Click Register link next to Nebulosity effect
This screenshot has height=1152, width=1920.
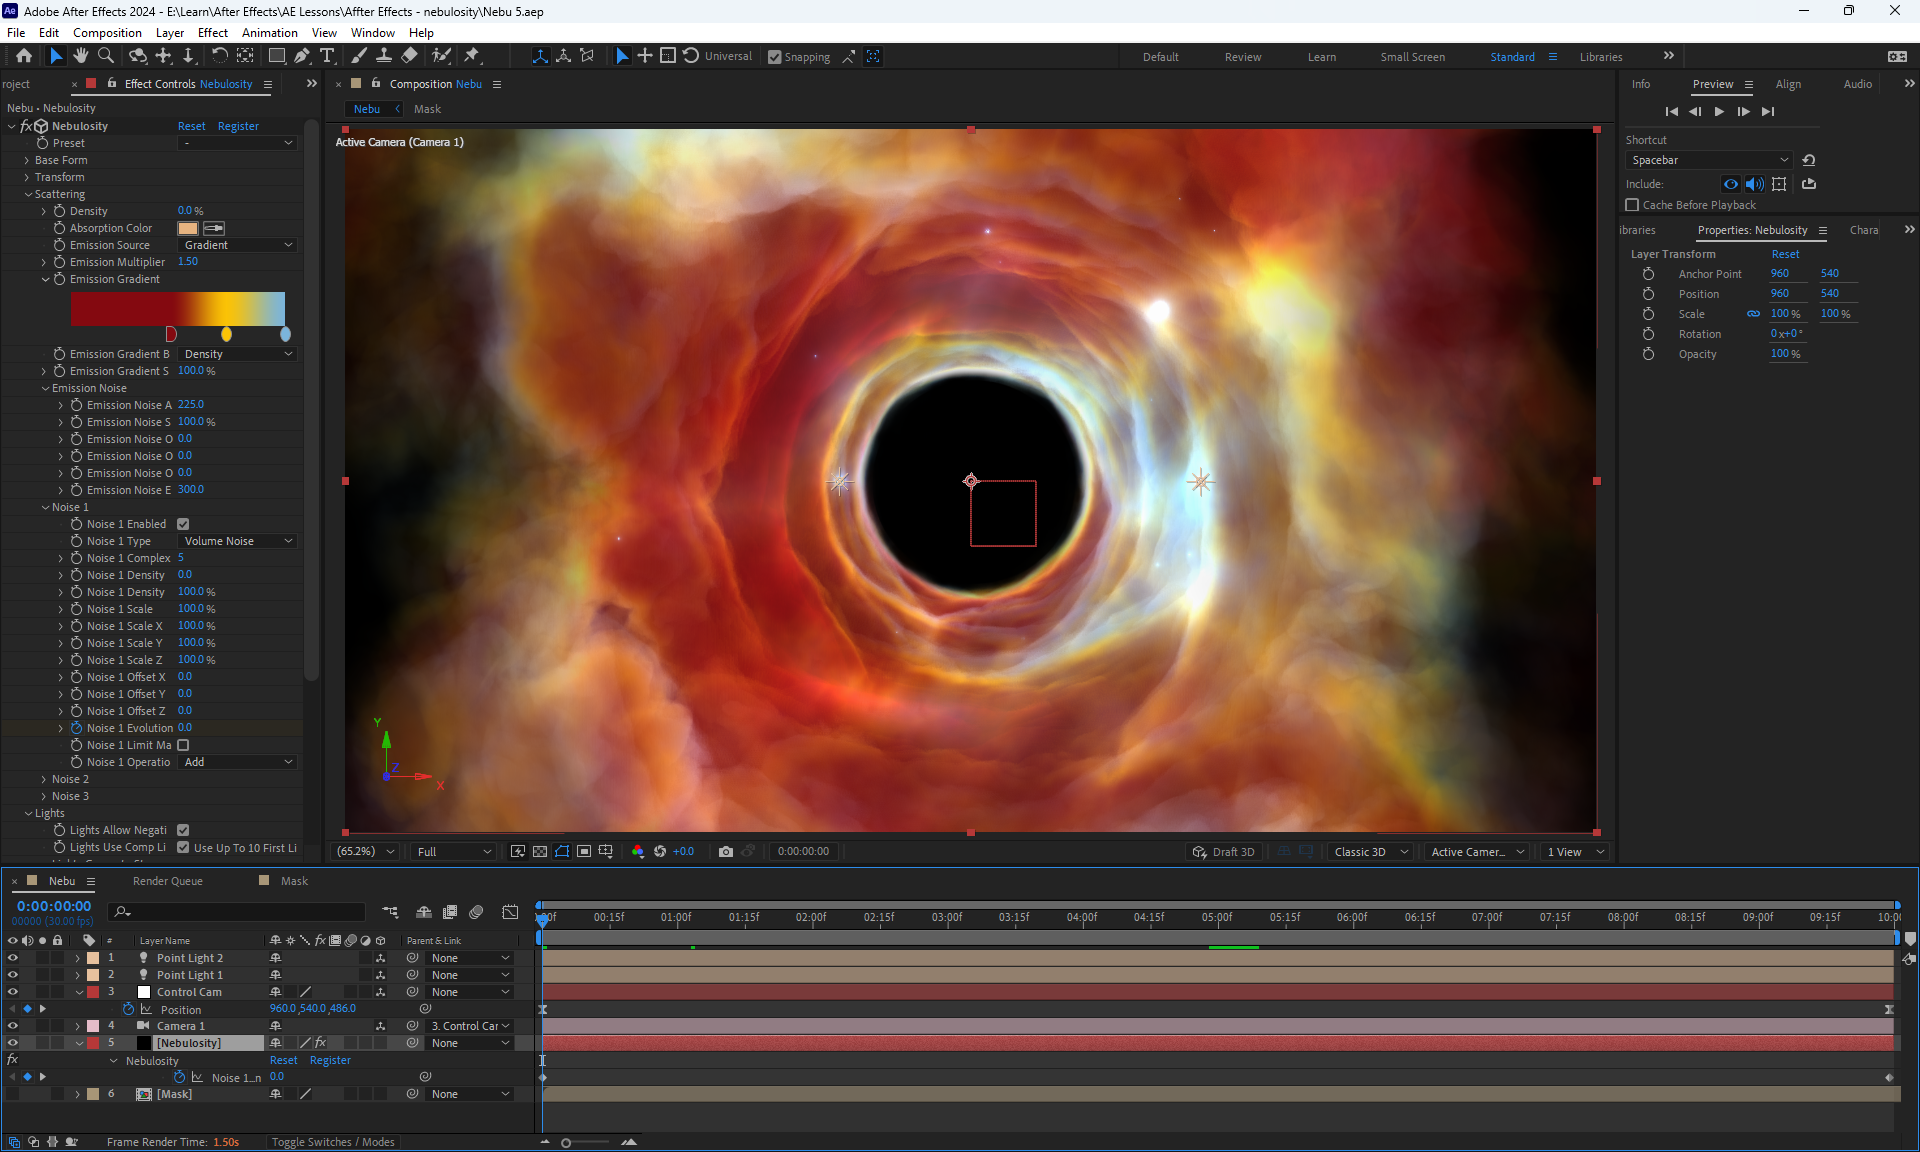click(x=238, y=126)
